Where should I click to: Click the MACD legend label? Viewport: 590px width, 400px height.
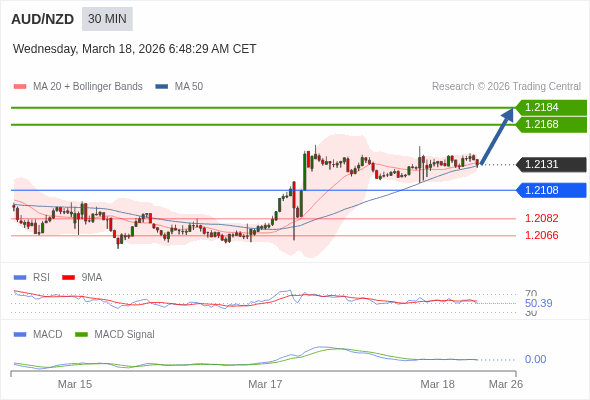pos(48,335)
